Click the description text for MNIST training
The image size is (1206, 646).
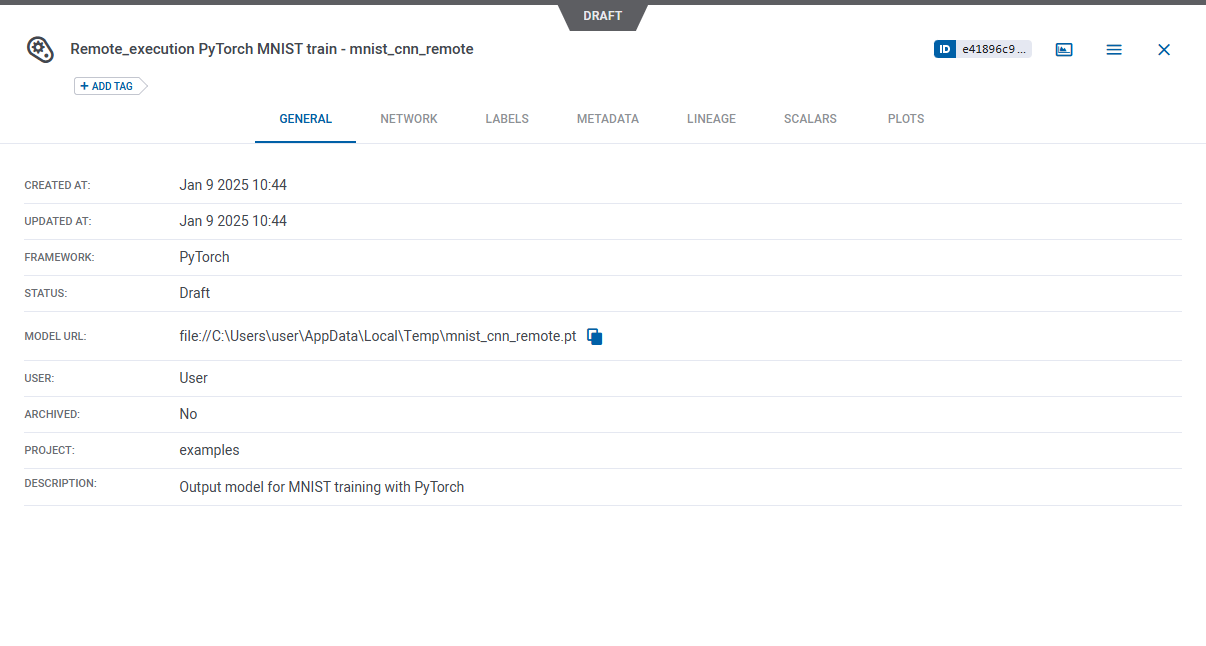click(x=321, y=487)
